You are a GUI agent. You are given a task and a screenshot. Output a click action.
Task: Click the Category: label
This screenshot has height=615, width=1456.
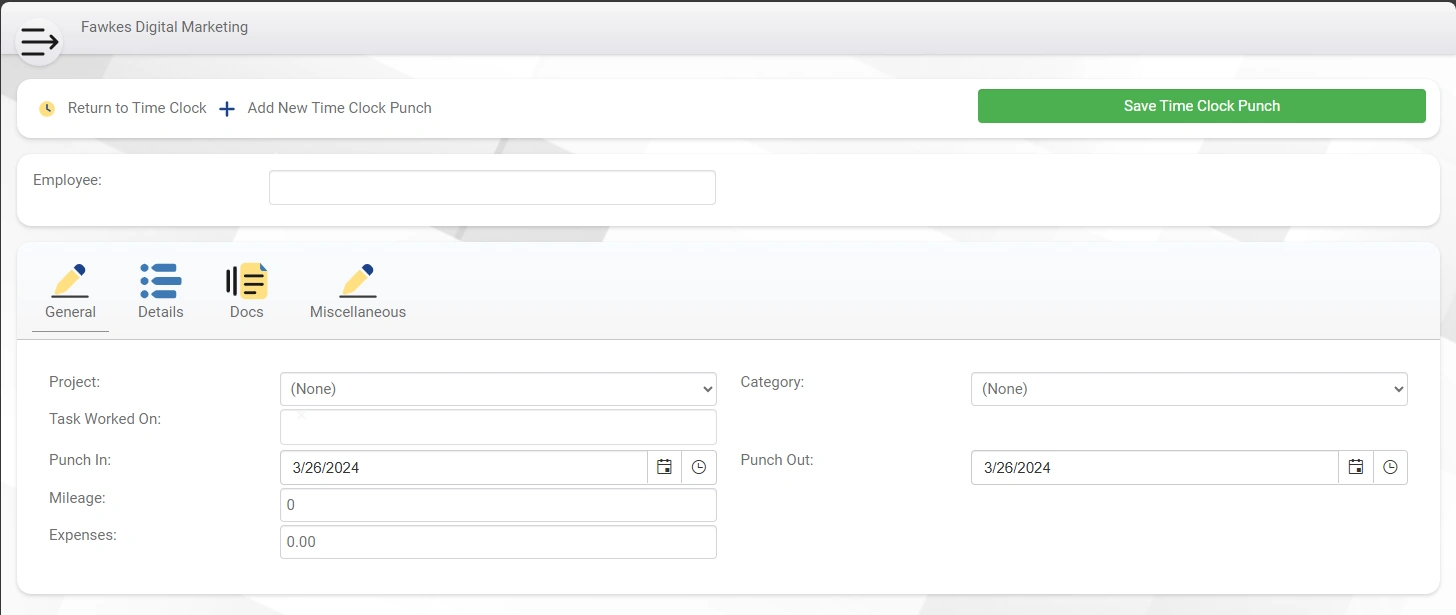coord(772,382)
